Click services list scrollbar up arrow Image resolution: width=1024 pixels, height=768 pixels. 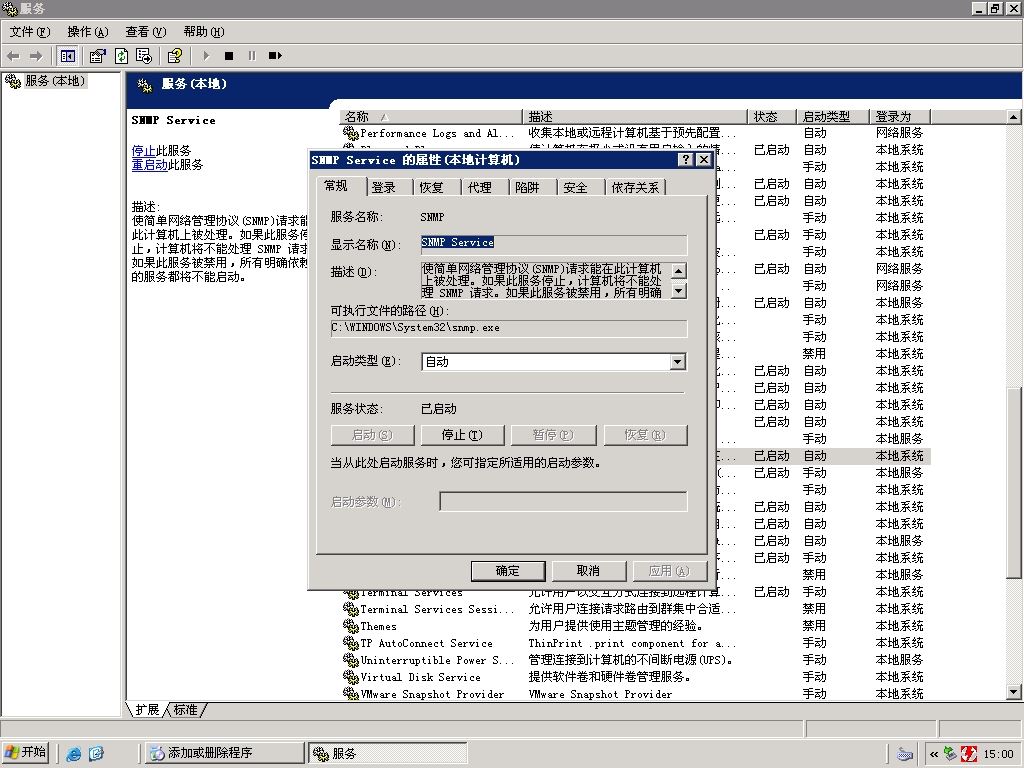pos(1014,117)
